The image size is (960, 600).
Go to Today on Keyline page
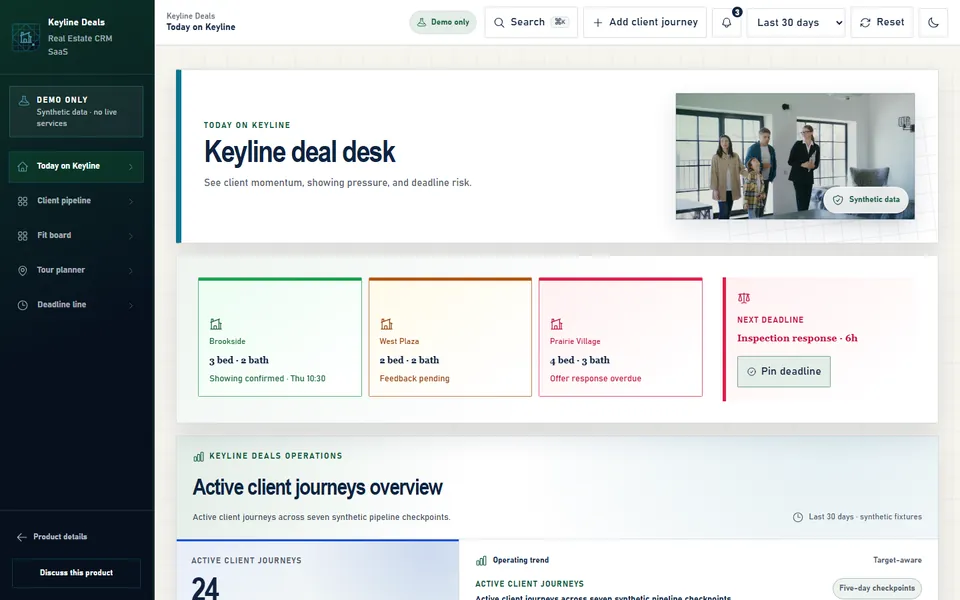77,167
